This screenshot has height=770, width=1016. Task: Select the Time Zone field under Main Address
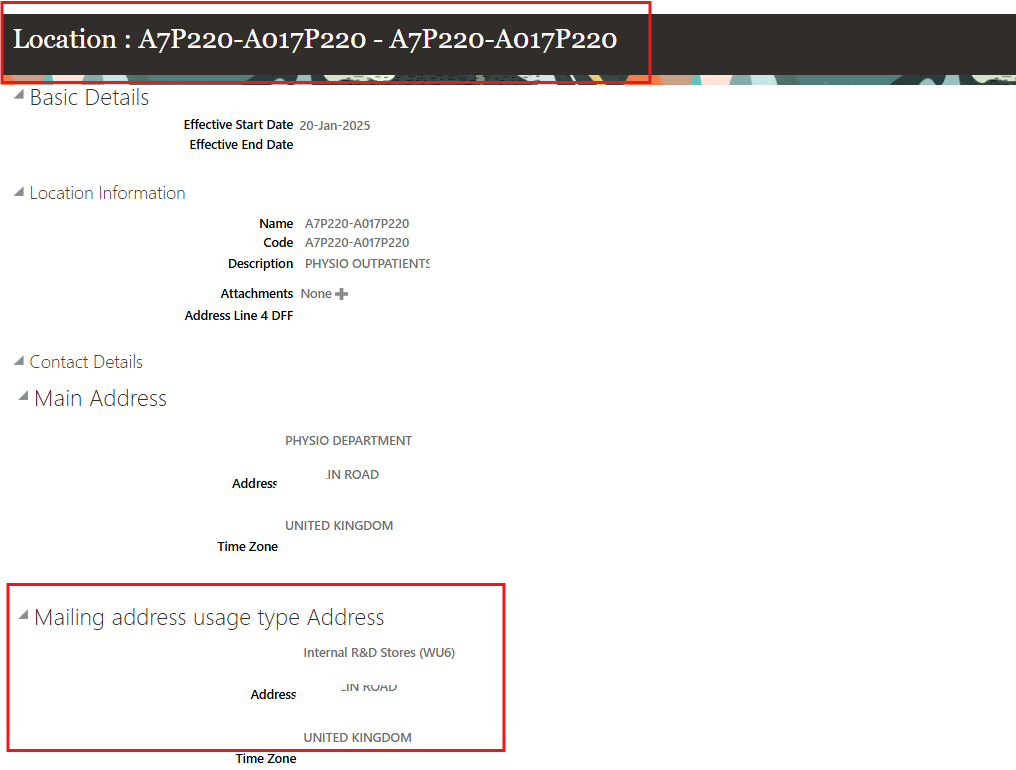[247, 546]
